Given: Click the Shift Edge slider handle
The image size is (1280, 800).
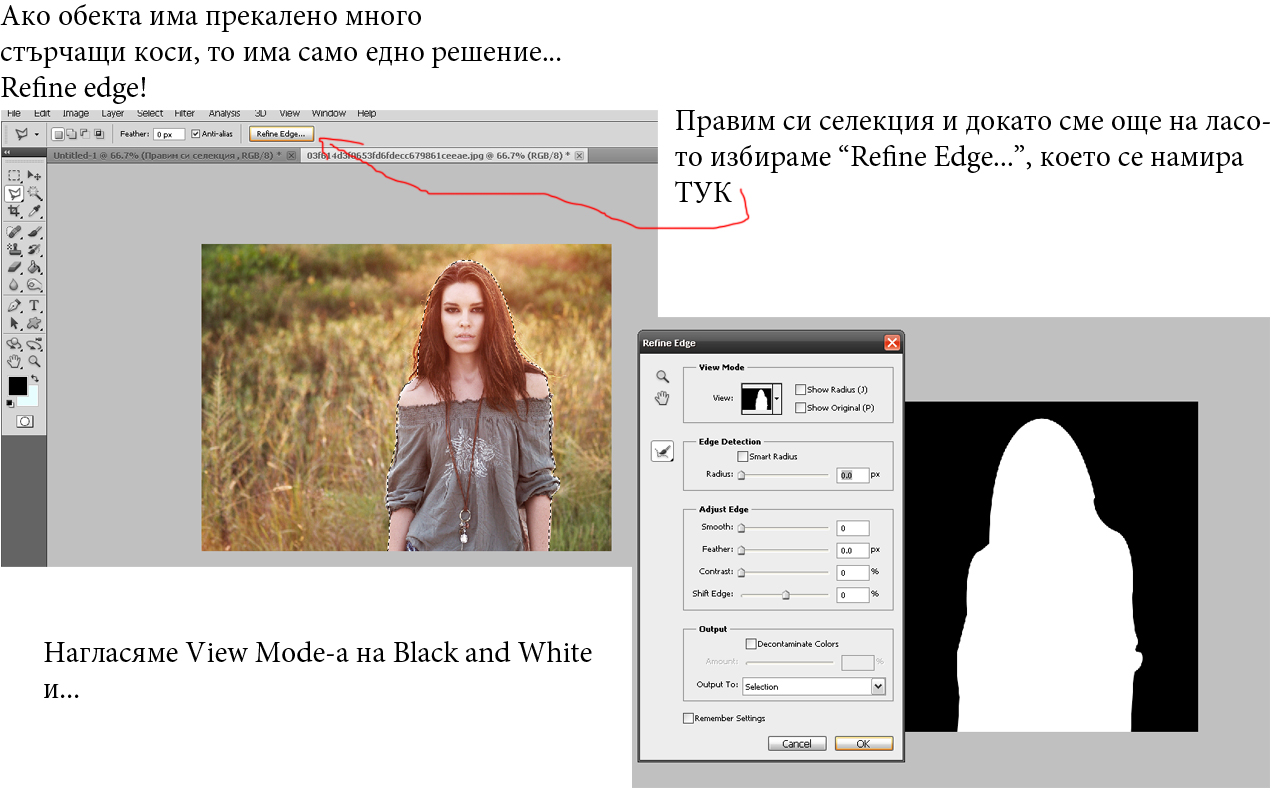Looking at the screenshot, I should tap(786, 595).
